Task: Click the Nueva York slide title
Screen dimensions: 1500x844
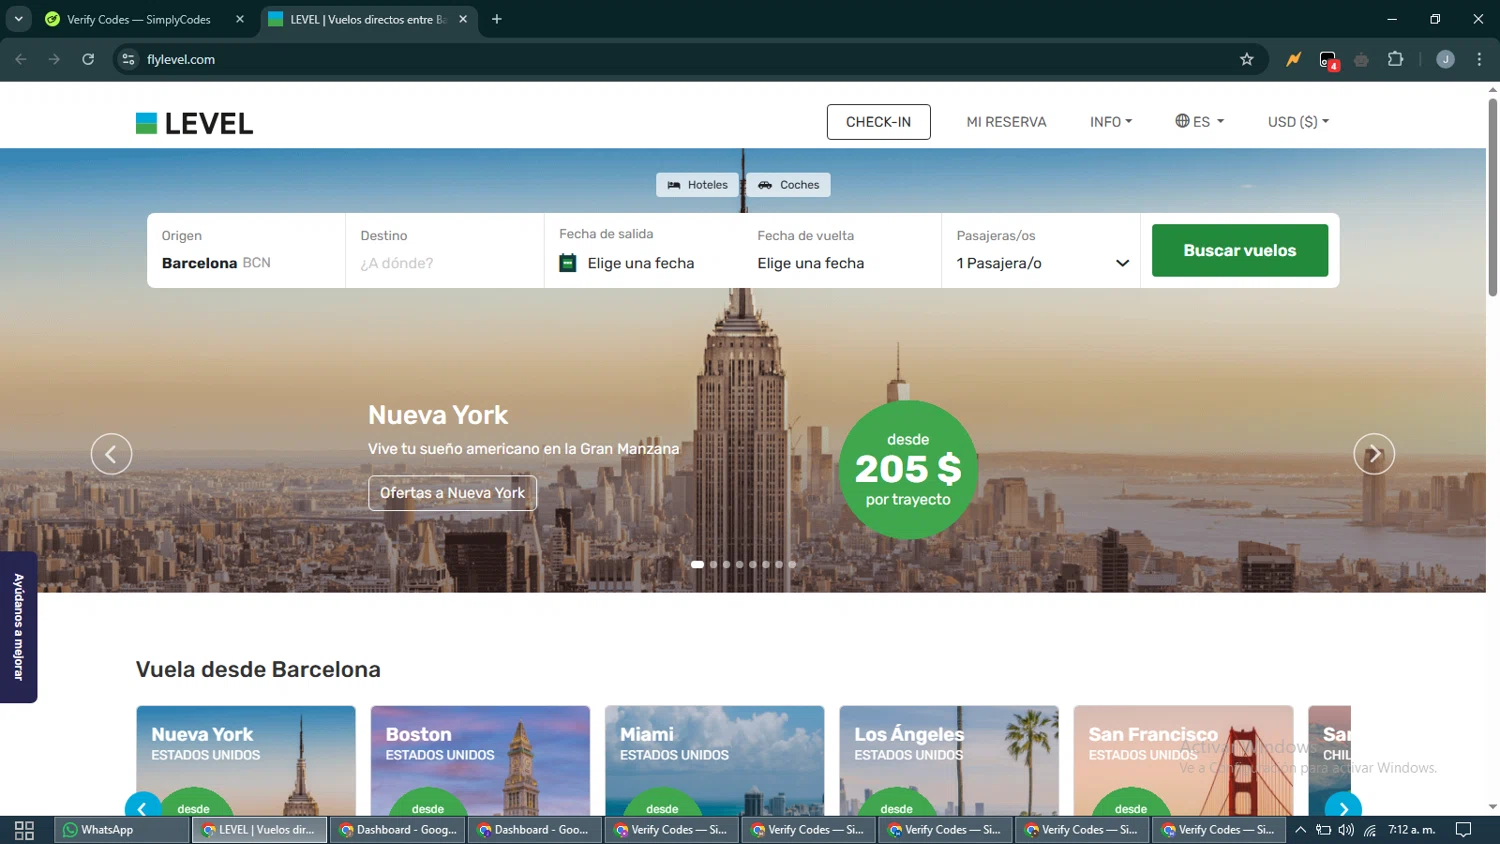Action: tap(438, 415)
